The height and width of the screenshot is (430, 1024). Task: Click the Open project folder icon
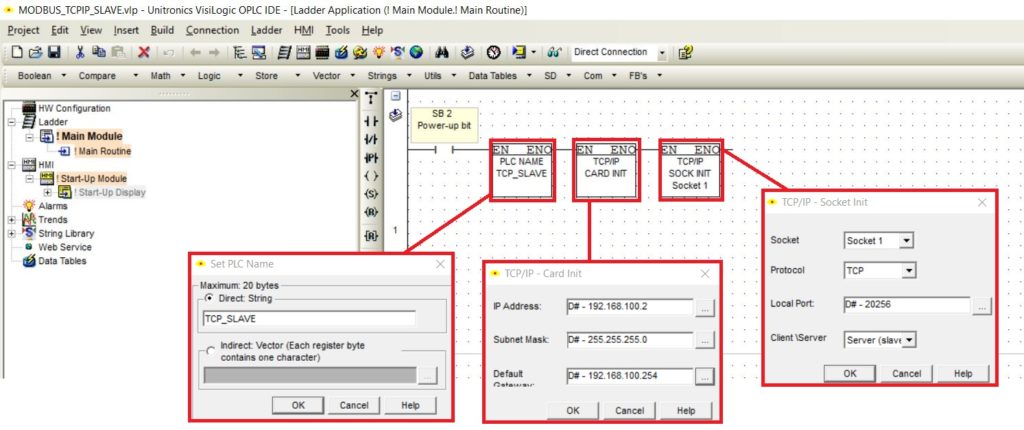(x=35, y=53)
